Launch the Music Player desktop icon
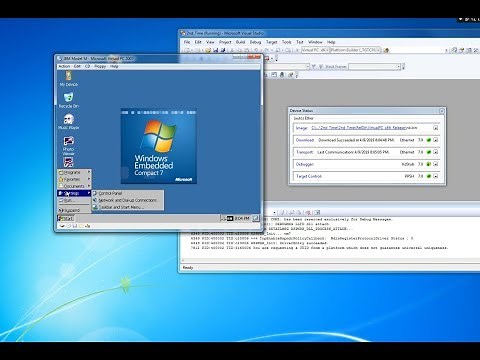This screenshot has width=480, height=360. point(69,122)
